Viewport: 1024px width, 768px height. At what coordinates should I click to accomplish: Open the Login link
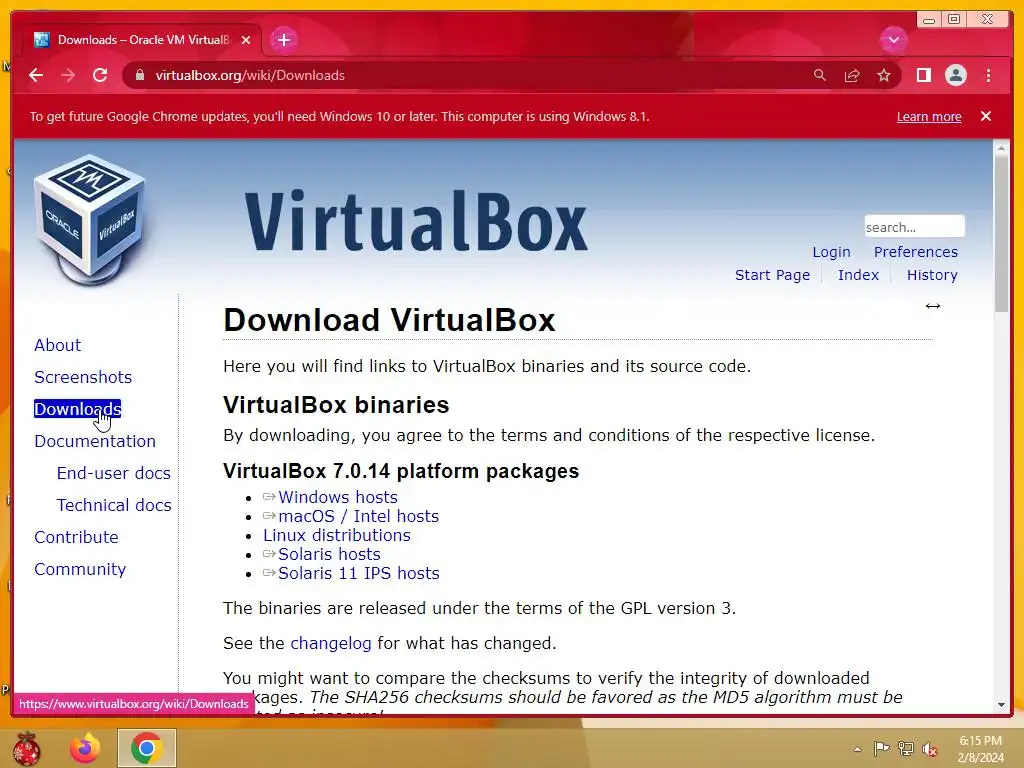click(831, 252)
